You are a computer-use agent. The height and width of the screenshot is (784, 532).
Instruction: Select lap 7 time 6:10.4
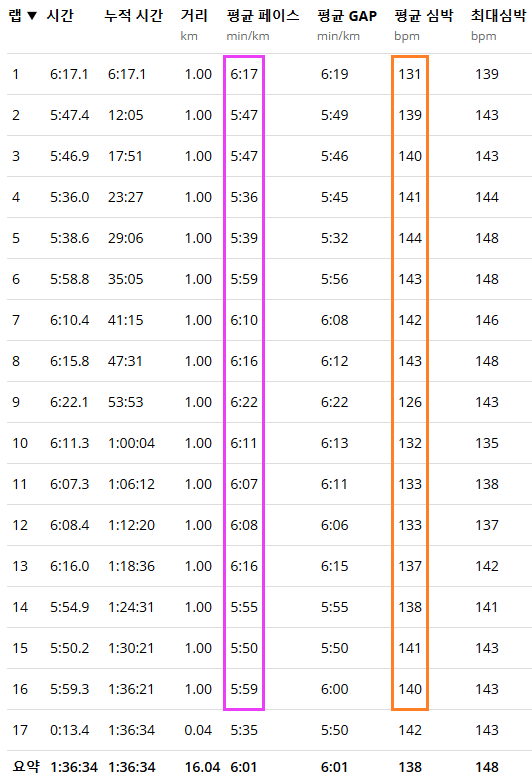pos(70,320)
